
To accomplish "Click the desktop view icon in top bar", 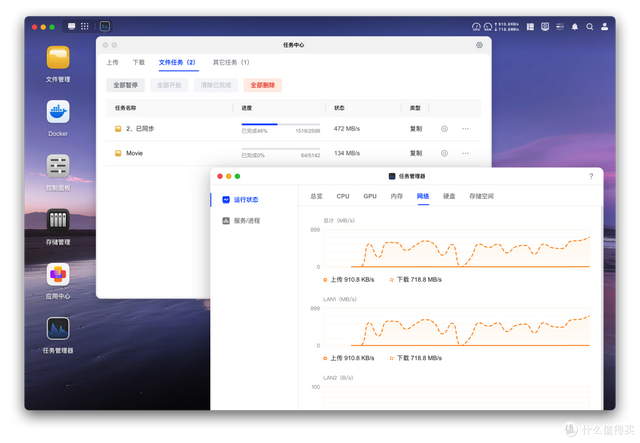I will tap(71, 27).
